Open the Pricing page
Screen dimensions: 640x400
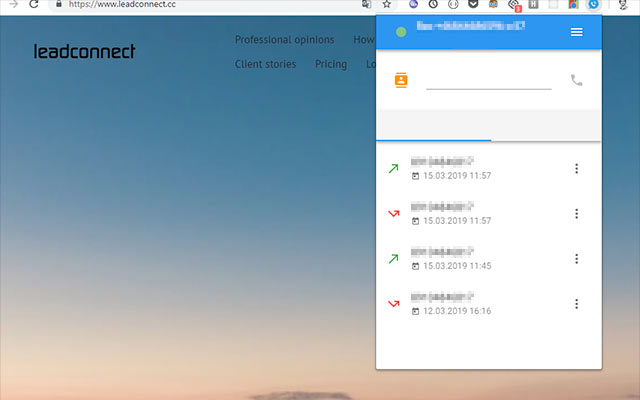click(x=331, y=64)
